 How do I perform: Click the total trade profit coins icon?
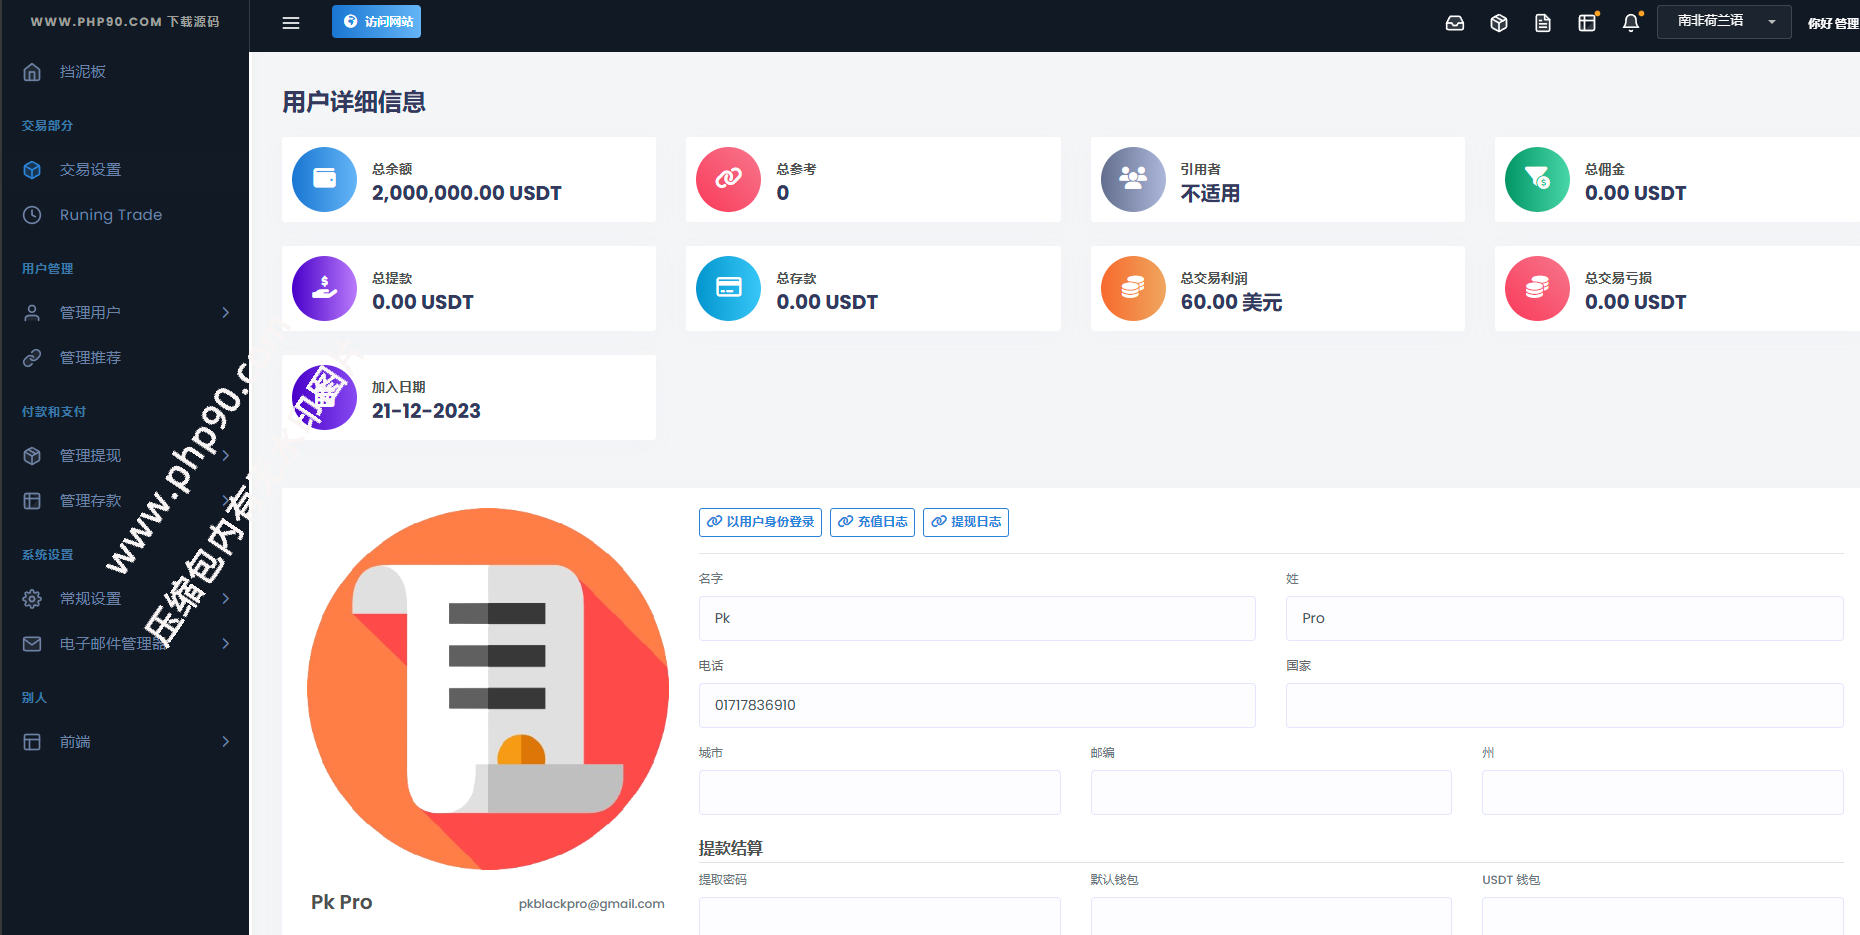pos(1132,289)
